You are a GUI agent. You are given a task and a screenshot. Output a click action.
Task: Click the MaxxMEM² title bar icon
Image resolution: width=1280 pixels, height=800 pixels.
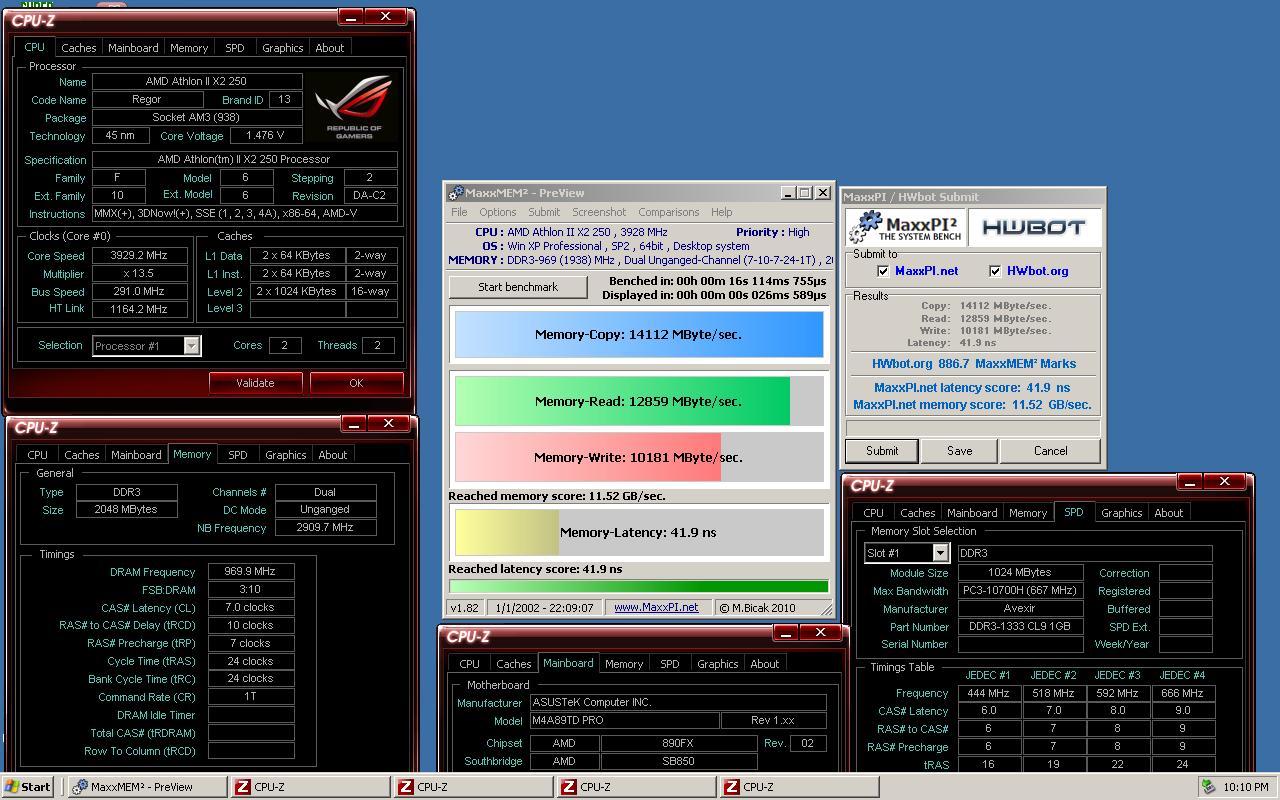(456, 193)
